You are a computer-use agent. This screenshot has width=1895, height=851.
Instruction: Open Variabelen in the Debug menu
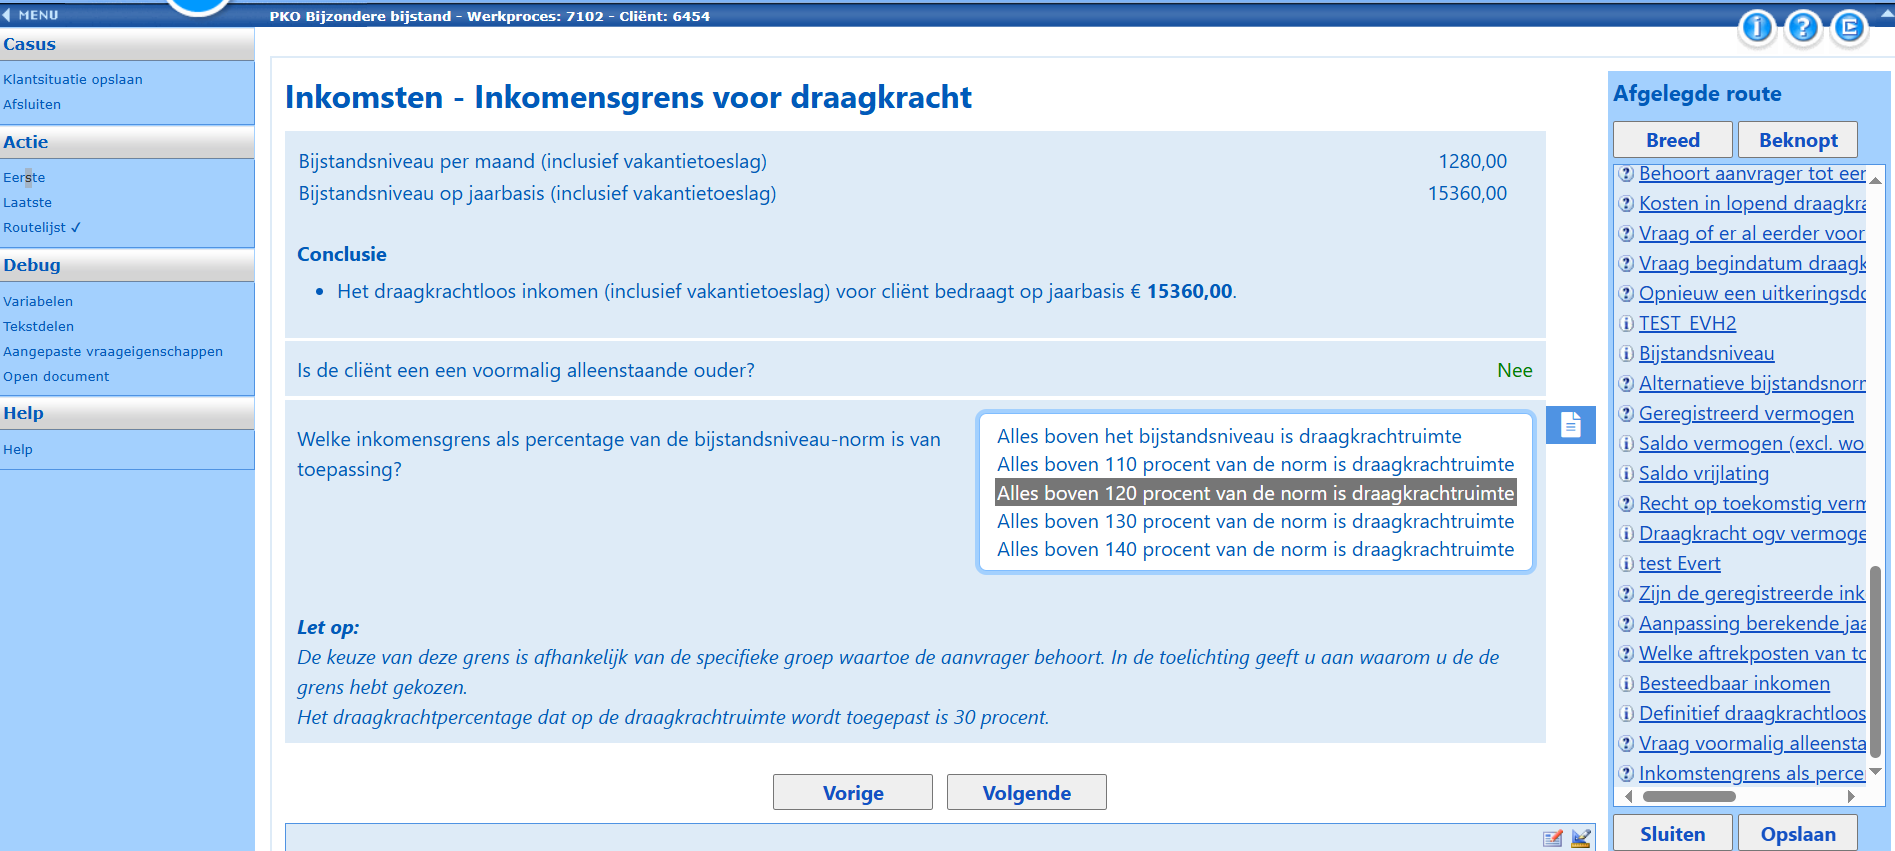click(x=38, y=301)
